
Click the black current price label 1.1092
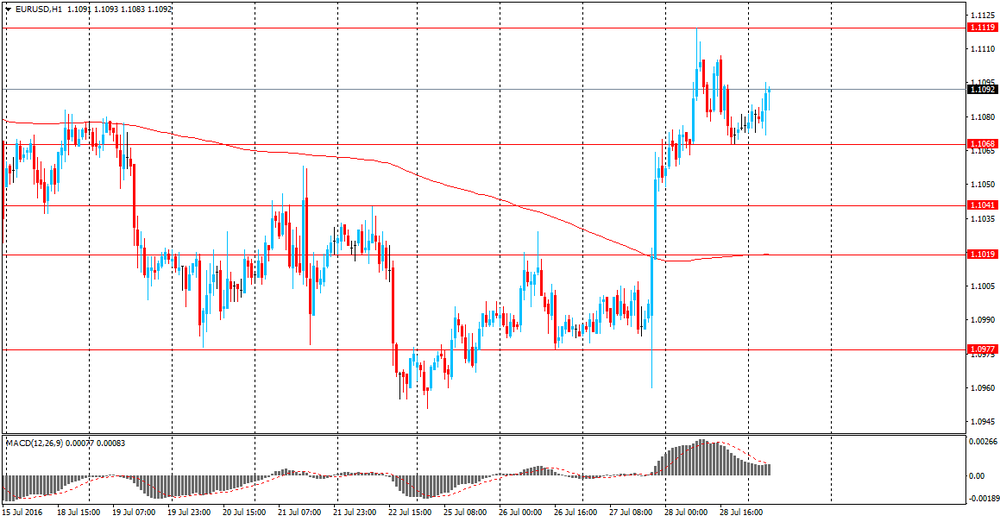(982, 90)
